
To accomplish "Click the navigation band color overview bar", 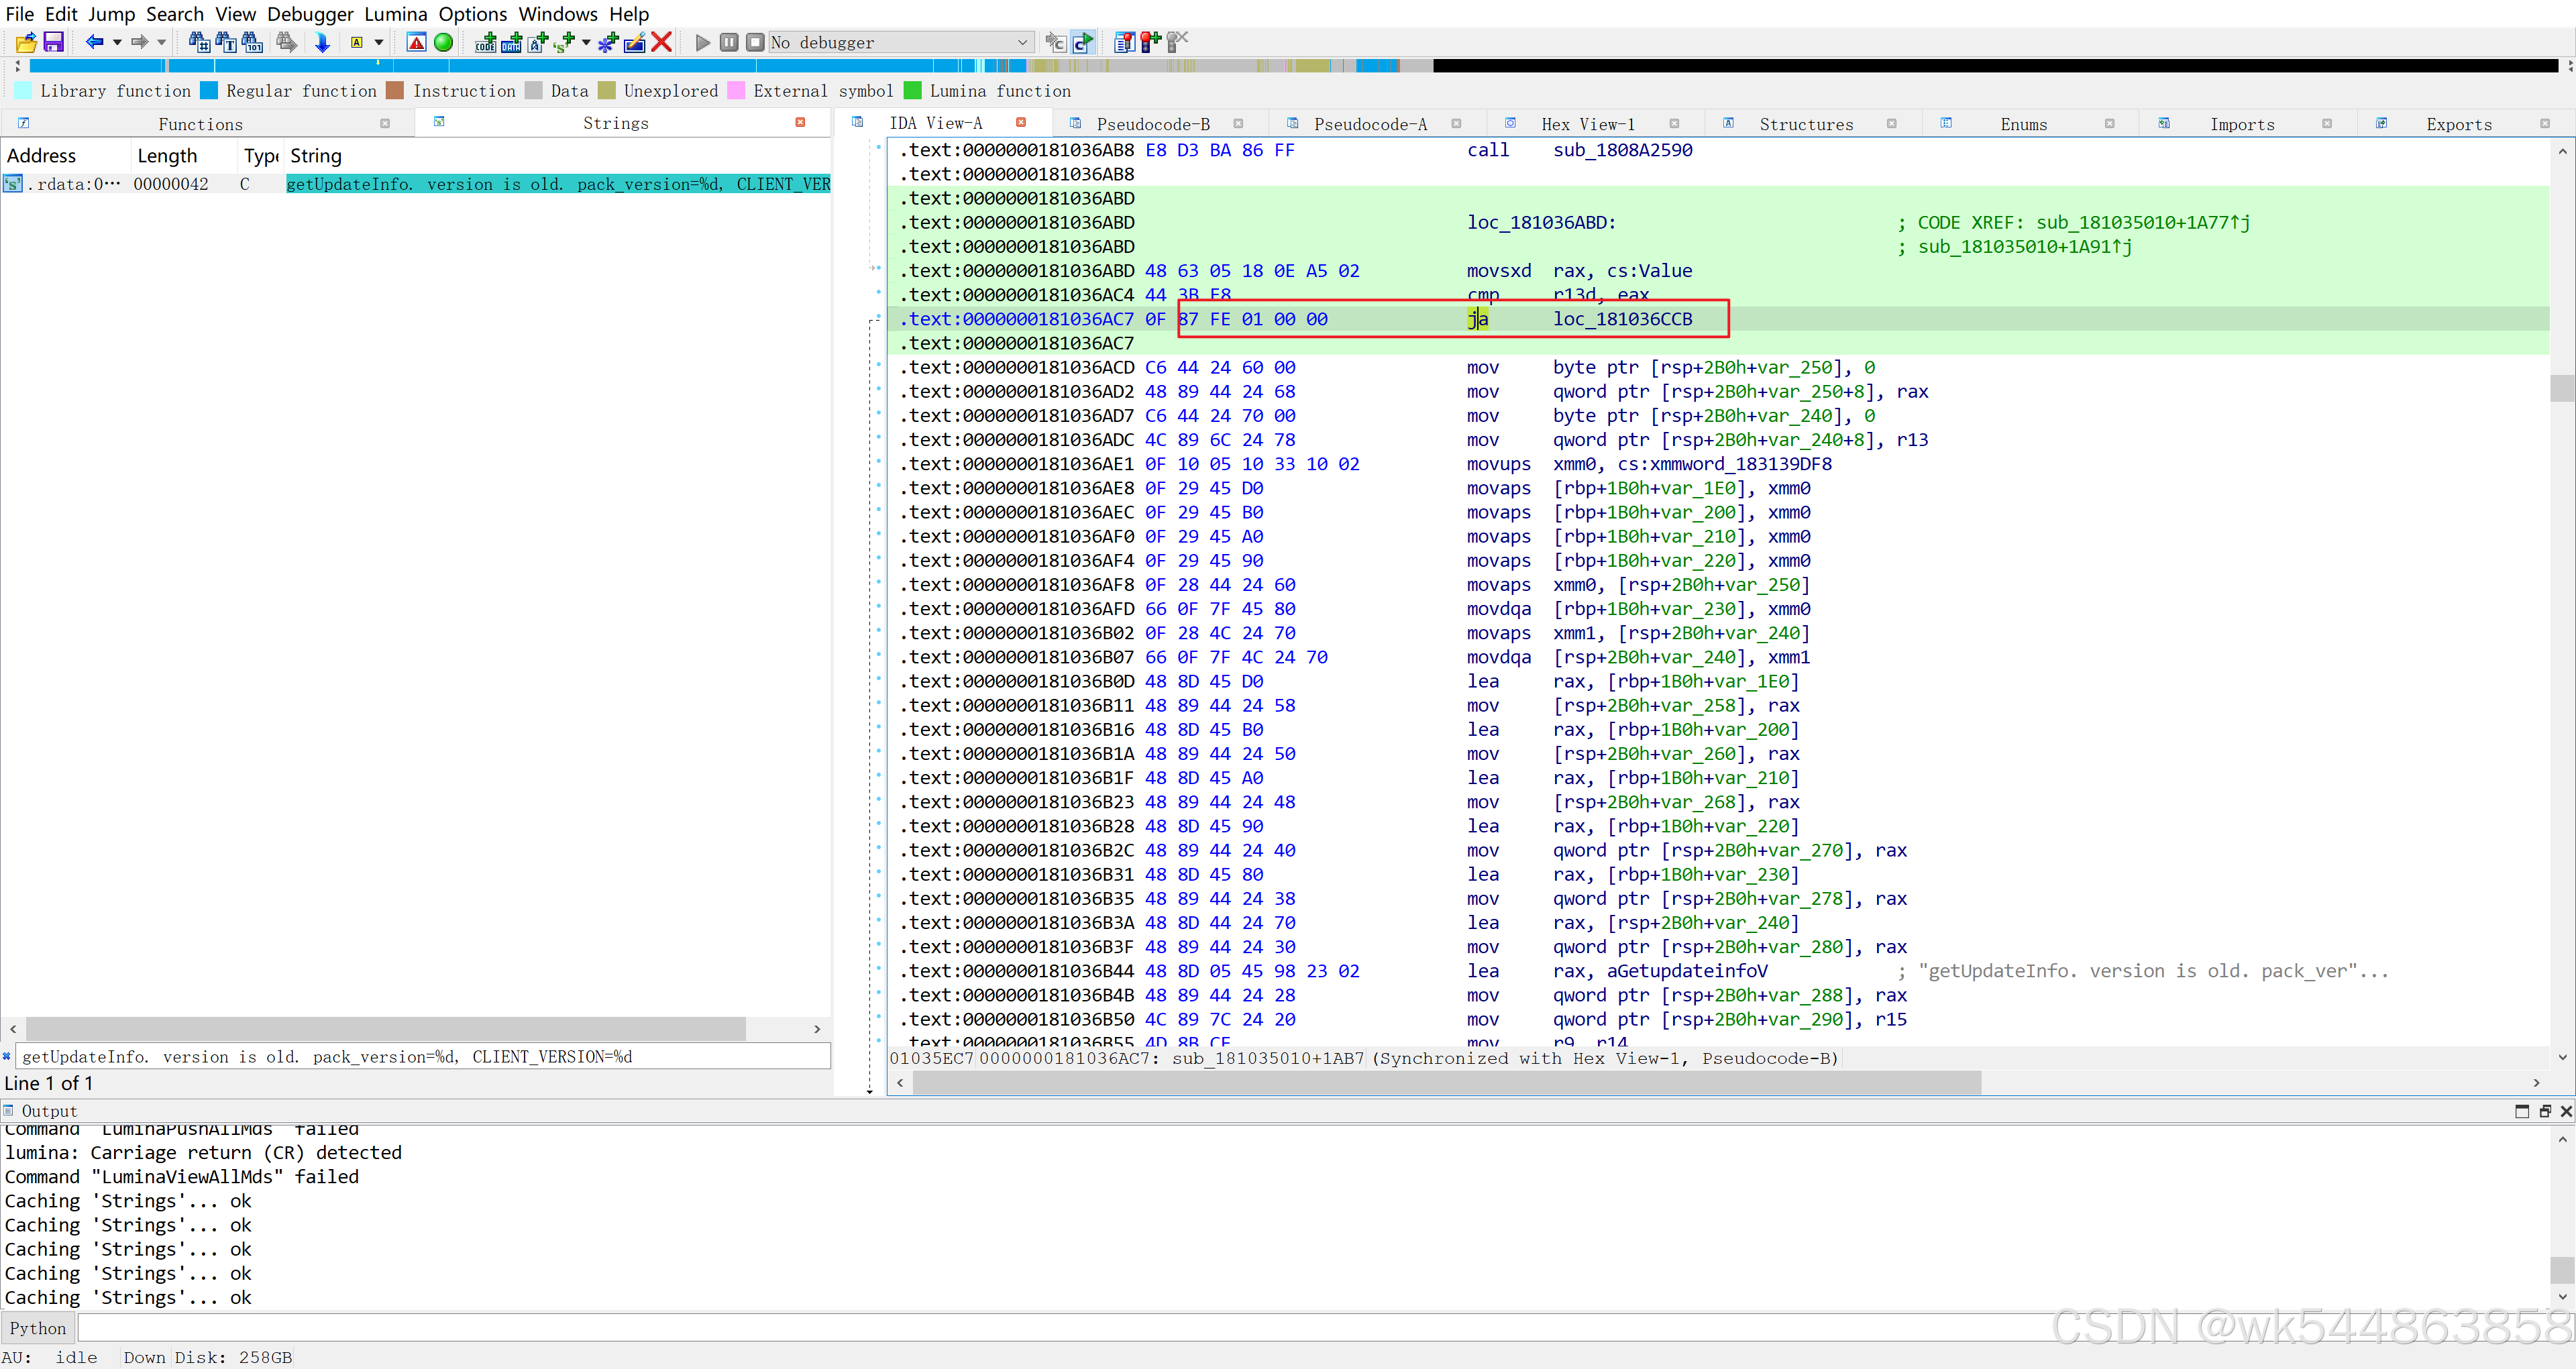I will pyautogui.click(x=700, y=66).
